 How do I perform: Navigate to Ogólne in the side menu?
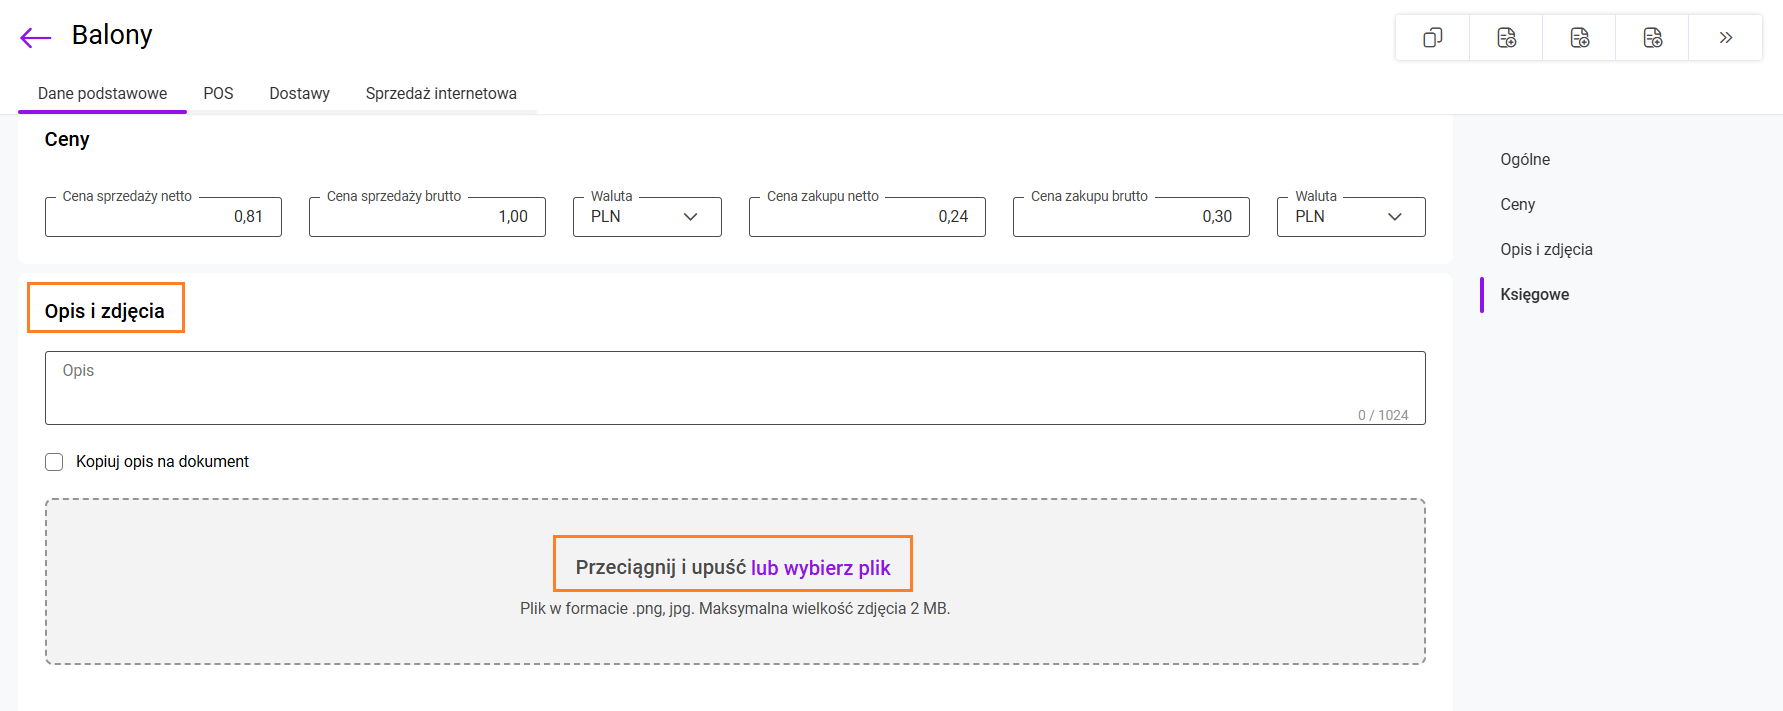coord(1525,160)
